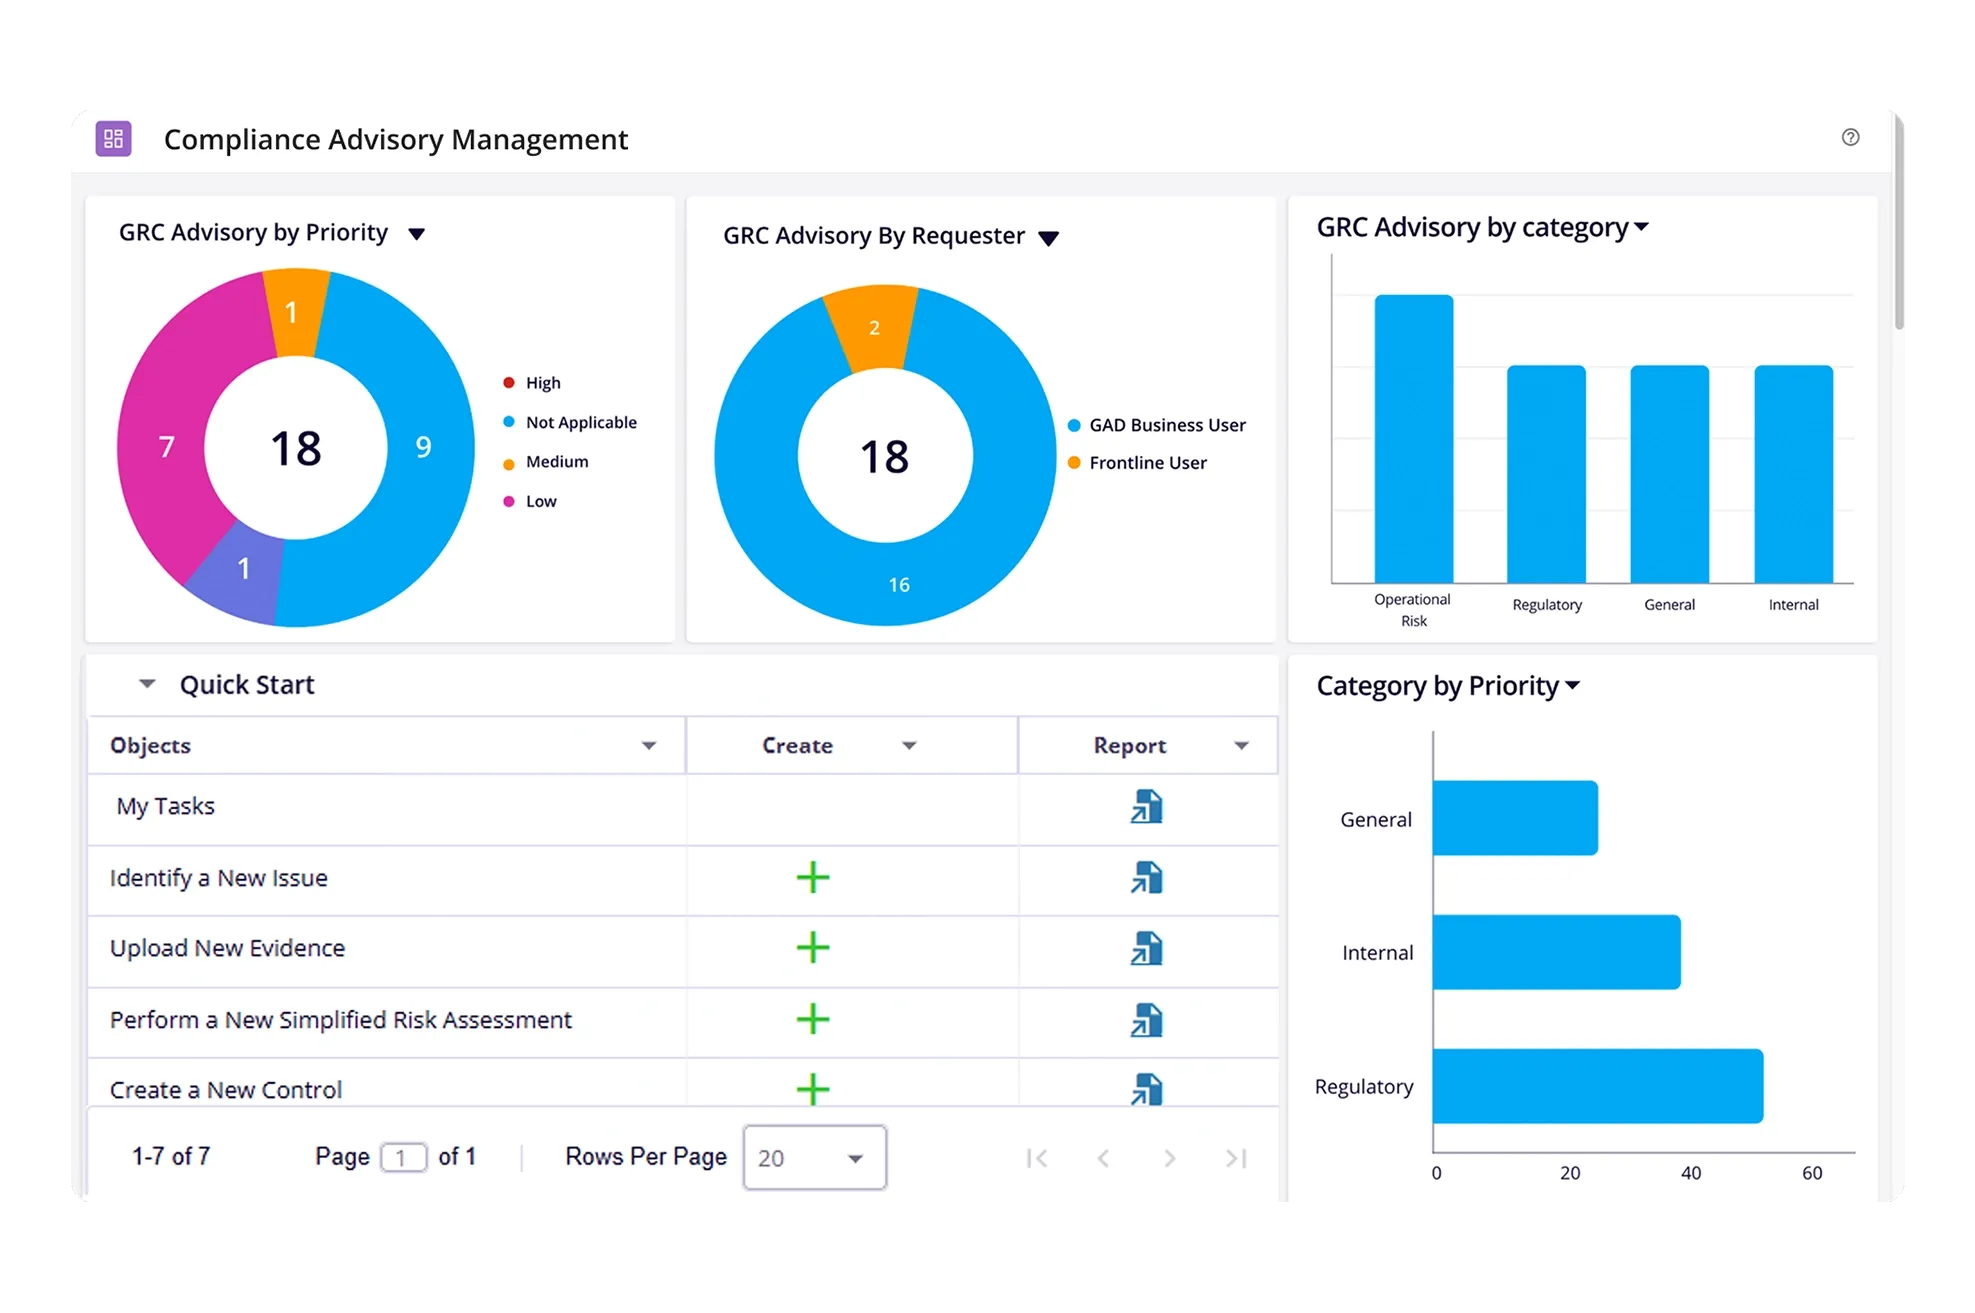
Task: Open report icon for Upload New Evidence
Action: [1147, 948]
